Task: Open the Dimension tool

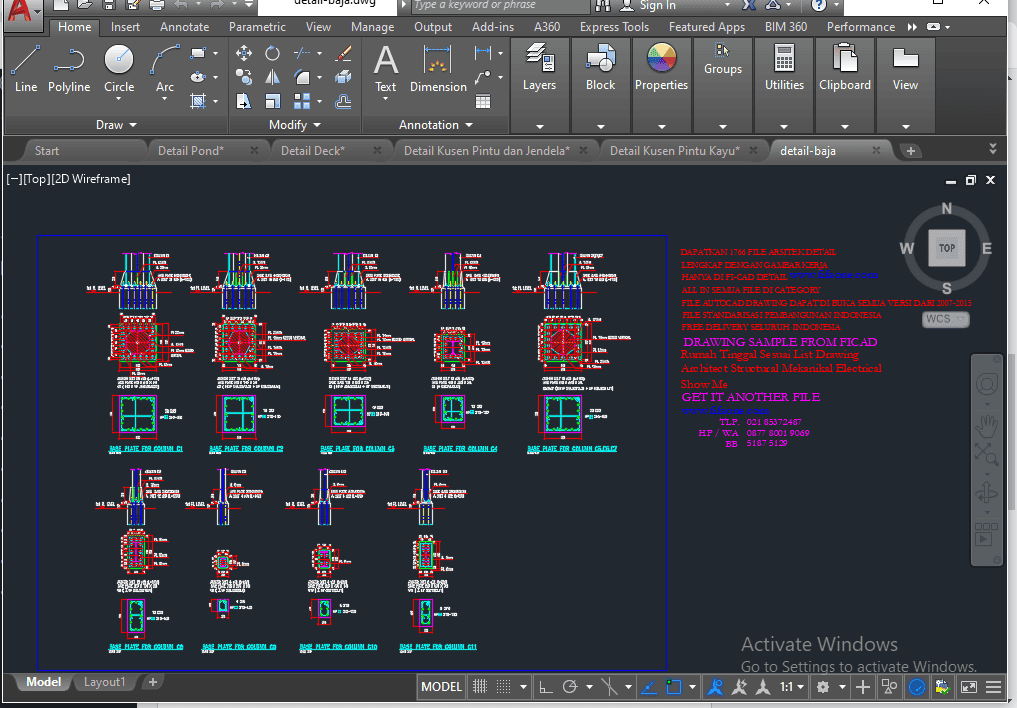Action: coord(438,68)
